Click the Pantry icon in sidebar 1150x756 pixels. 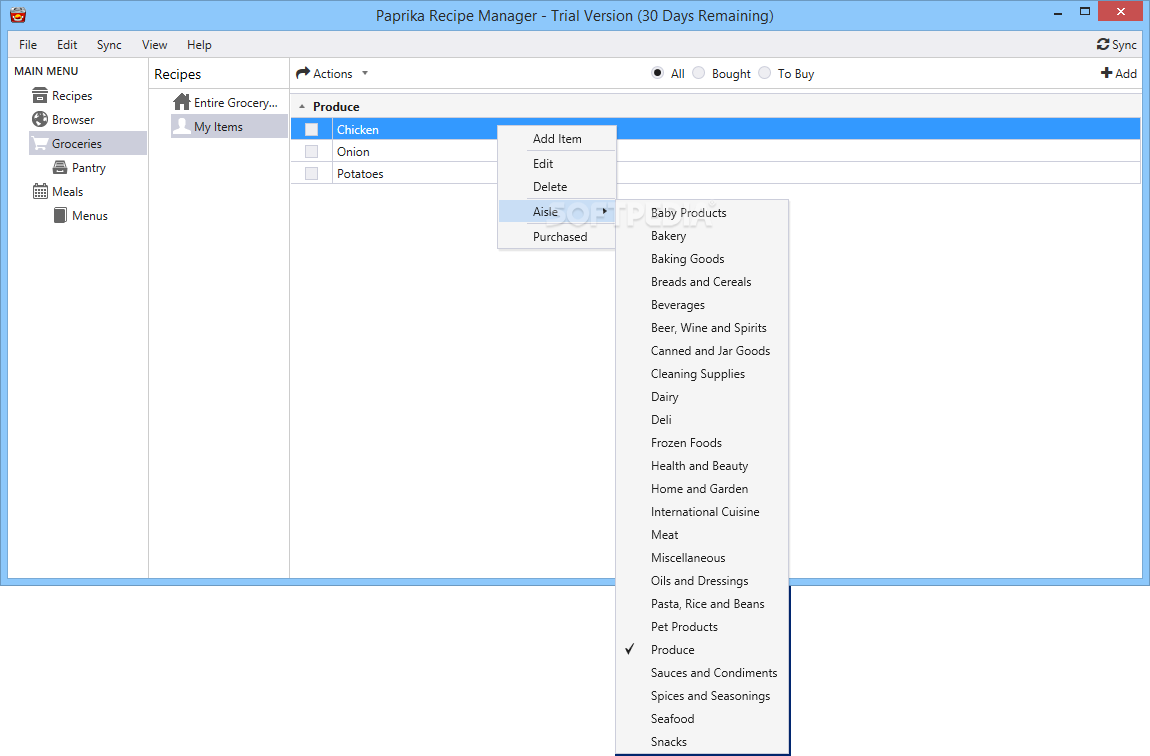point(60,168)
